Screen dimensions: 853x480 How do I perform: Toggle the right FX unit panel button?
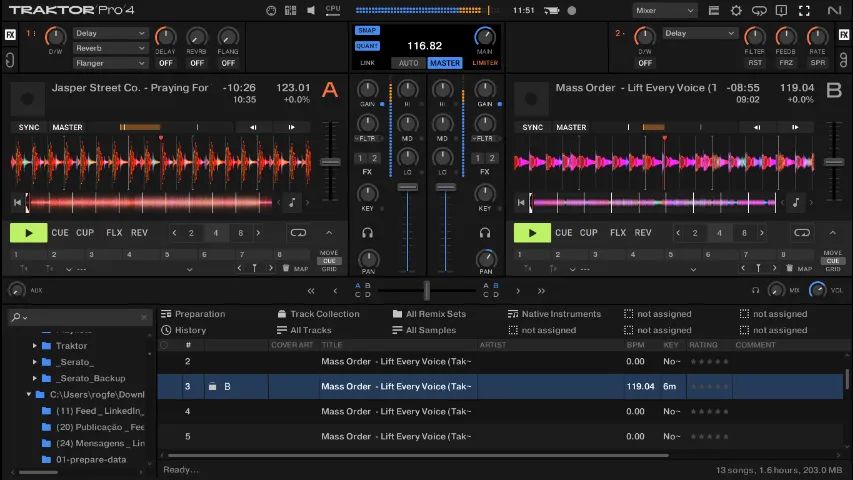pyautogui.click(x=843, y=35)
